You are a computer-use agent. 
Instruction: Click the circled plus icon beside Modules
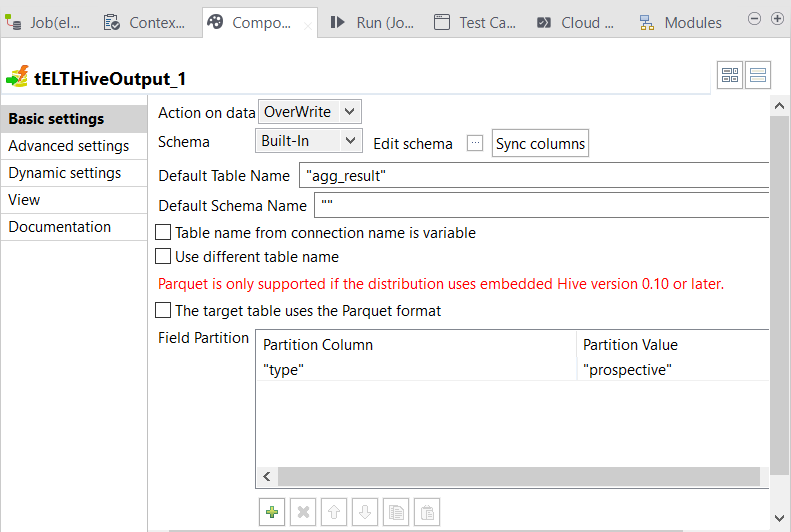pos(777,19)
